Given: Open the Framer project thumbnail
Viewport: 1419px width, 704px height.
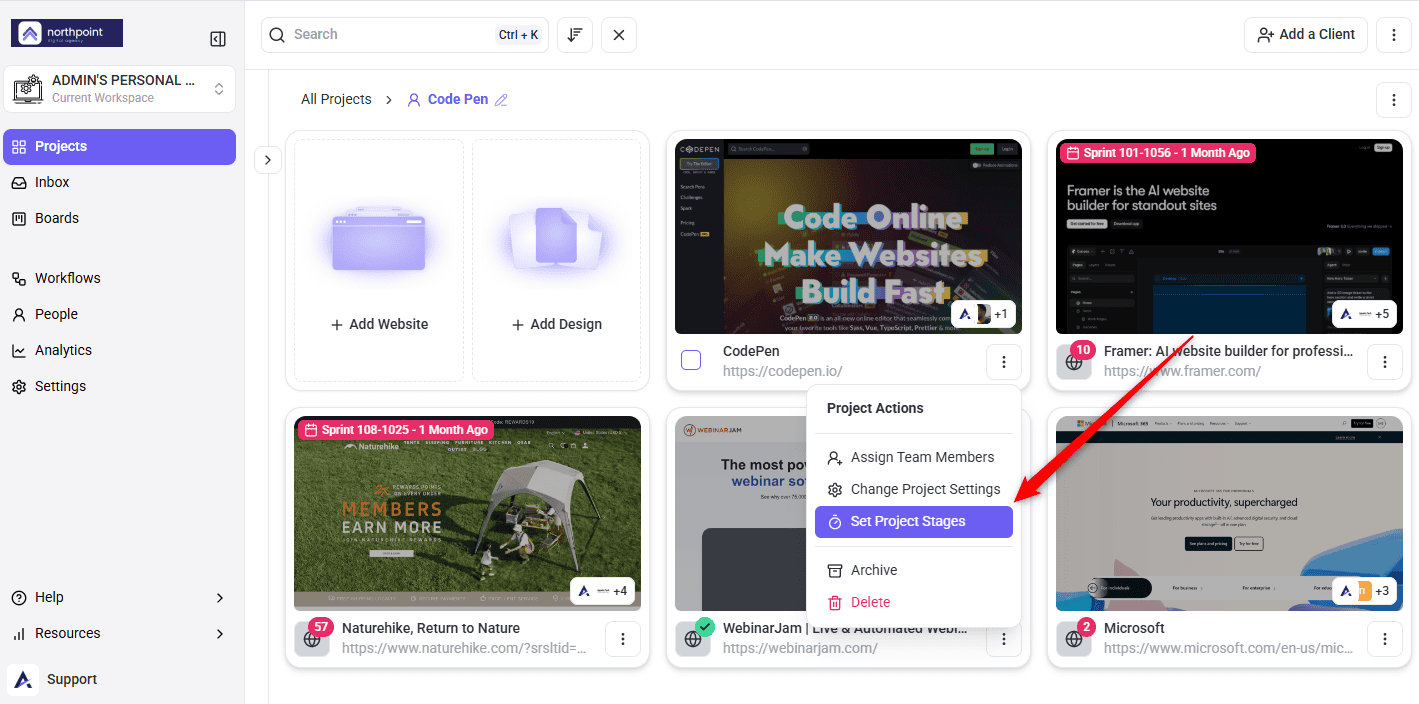Looking at the screenshot, I should 1229,236.
